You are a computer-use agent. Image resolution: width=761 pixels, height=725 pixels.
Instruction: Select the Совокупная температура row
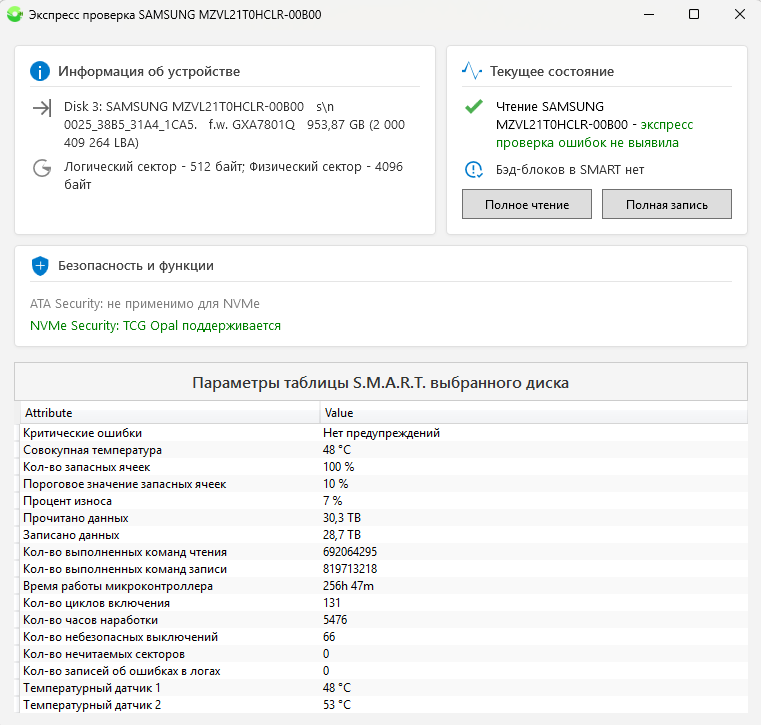click(383, 450)
